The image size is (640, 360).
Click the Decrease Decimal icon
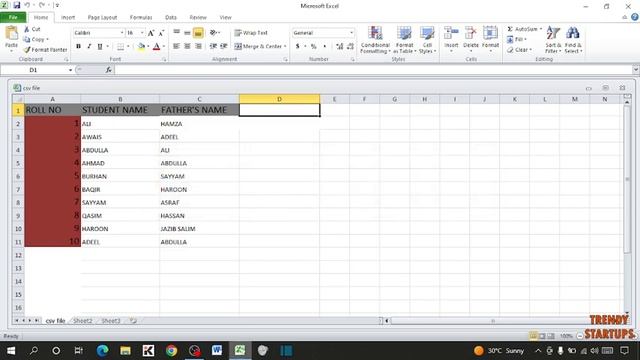click(350, 47)
